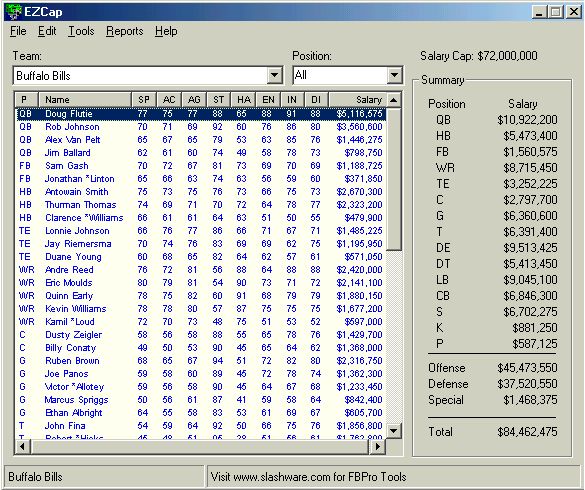Select the Victor *Allotey row
This screenshot has height=490, width=585.
point(201,387)
